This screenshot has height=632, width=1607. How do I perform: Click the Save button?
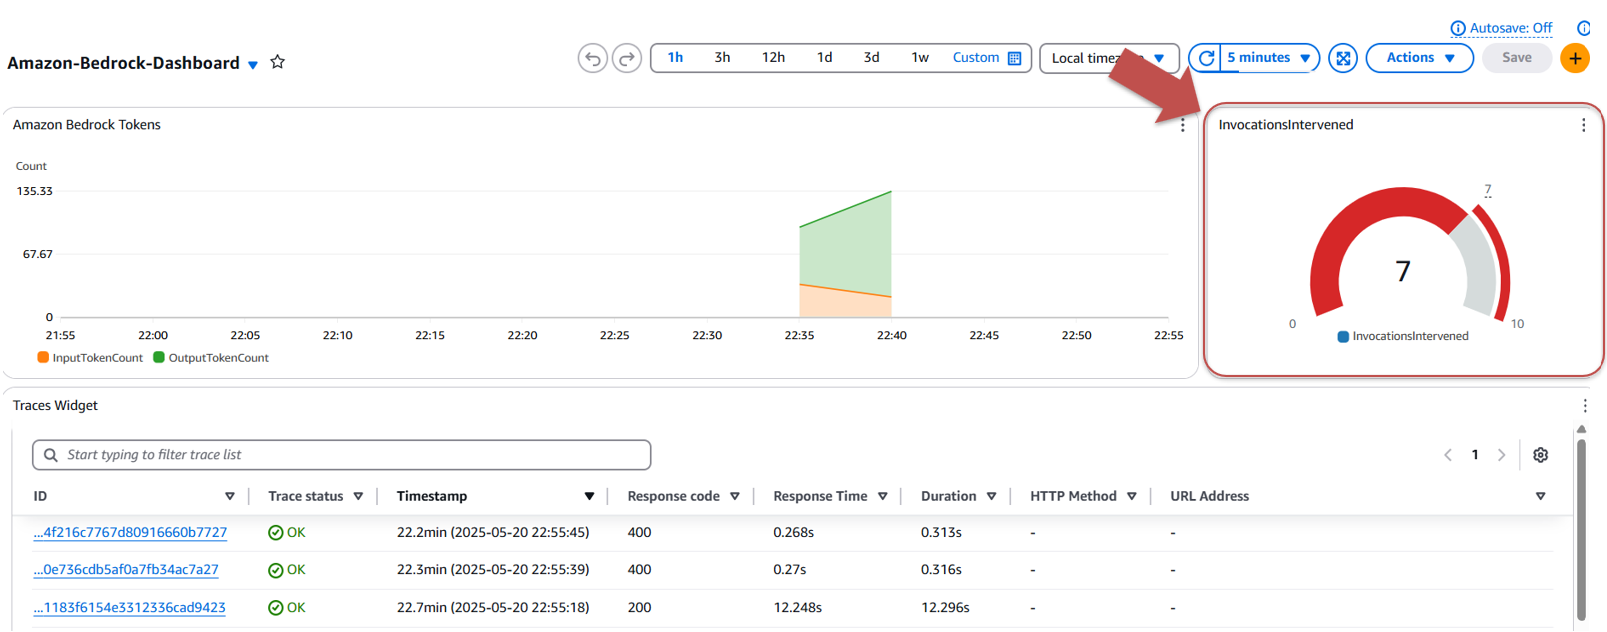(x=1516, y=58)
